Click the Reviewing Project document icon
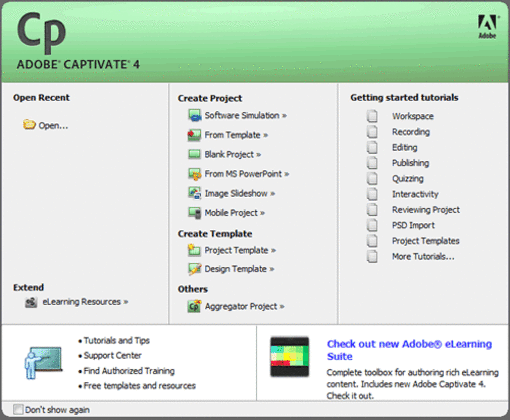 tap(372, 209)
